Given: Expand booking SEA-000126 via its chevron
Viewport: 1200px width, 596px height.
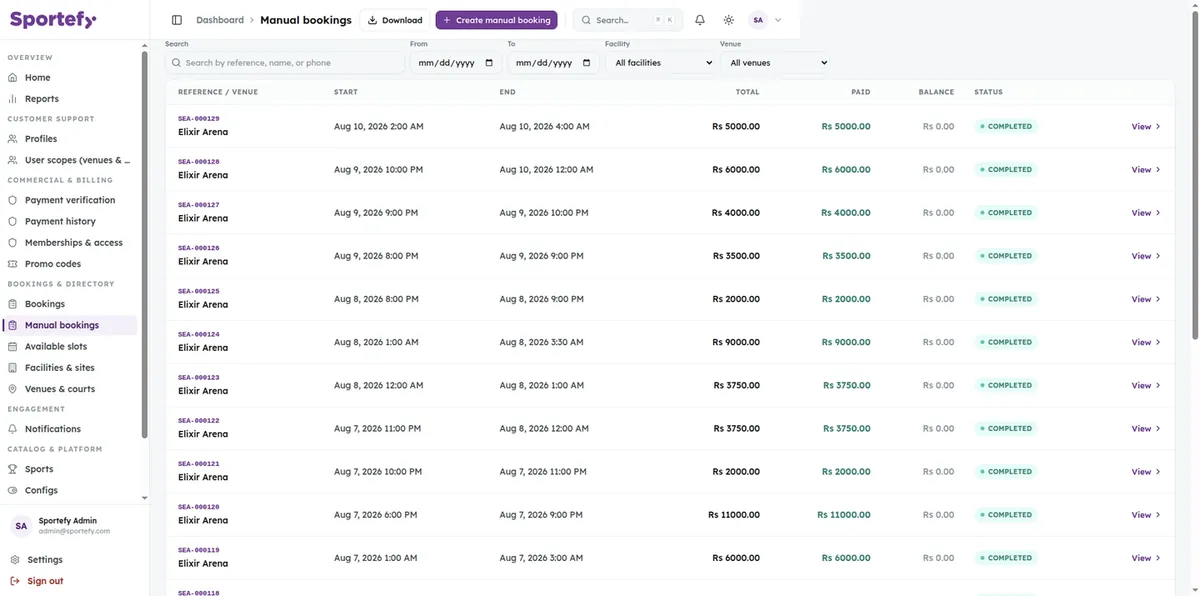Looking at the screenshot, I should (x=1158, y=256).
